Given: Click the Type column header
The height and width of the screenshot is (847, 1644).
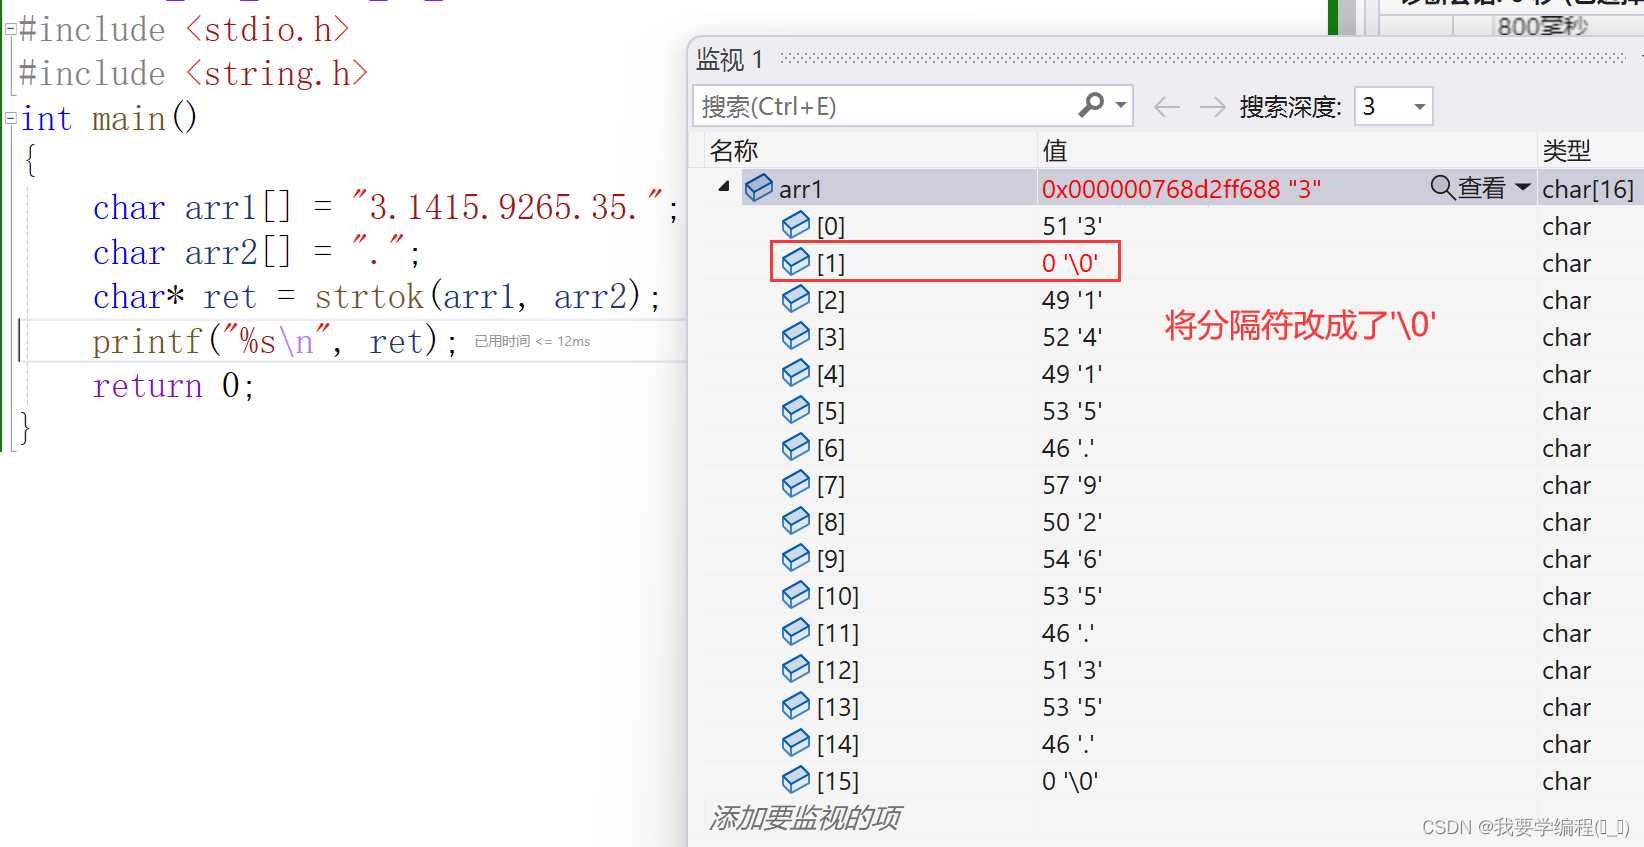Looking at the screenshot, I should click(1566, 151).
